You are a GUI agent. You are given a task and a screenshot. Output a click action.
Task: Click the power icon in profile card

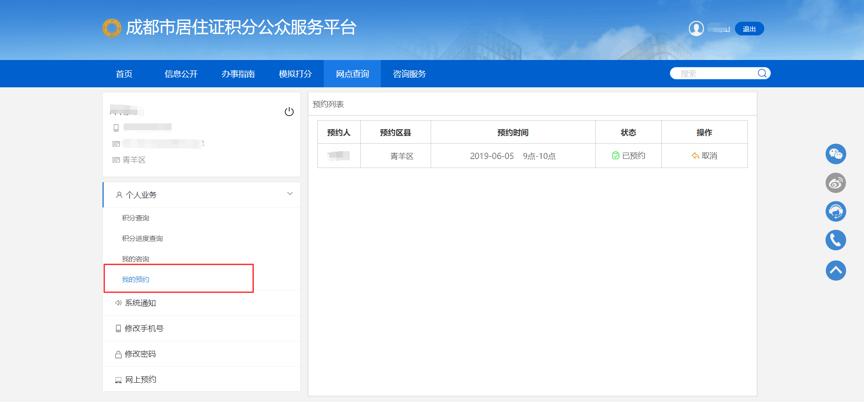(289, 112)
